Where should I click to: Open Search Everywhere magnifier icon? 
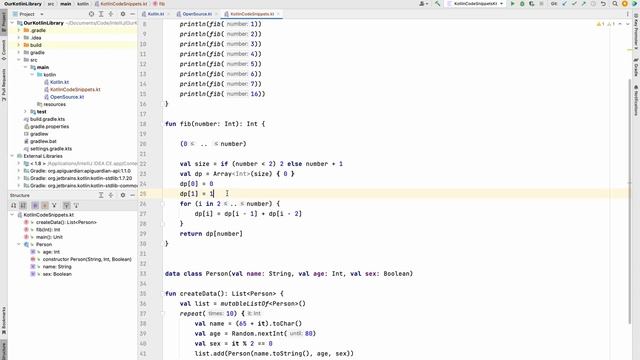point(615,4)
